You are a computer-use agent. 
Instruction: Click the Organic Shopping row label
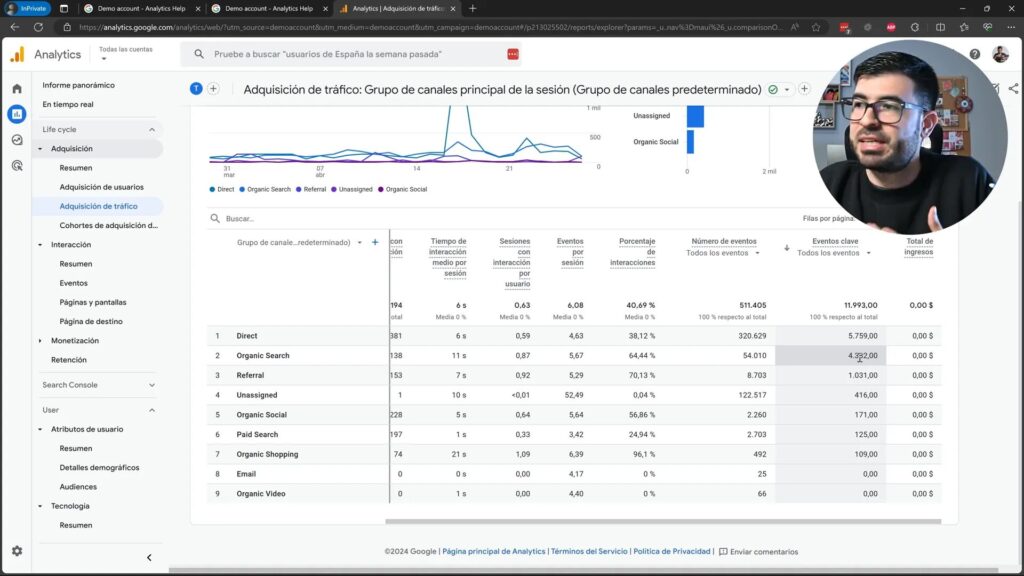click(267, 455)
